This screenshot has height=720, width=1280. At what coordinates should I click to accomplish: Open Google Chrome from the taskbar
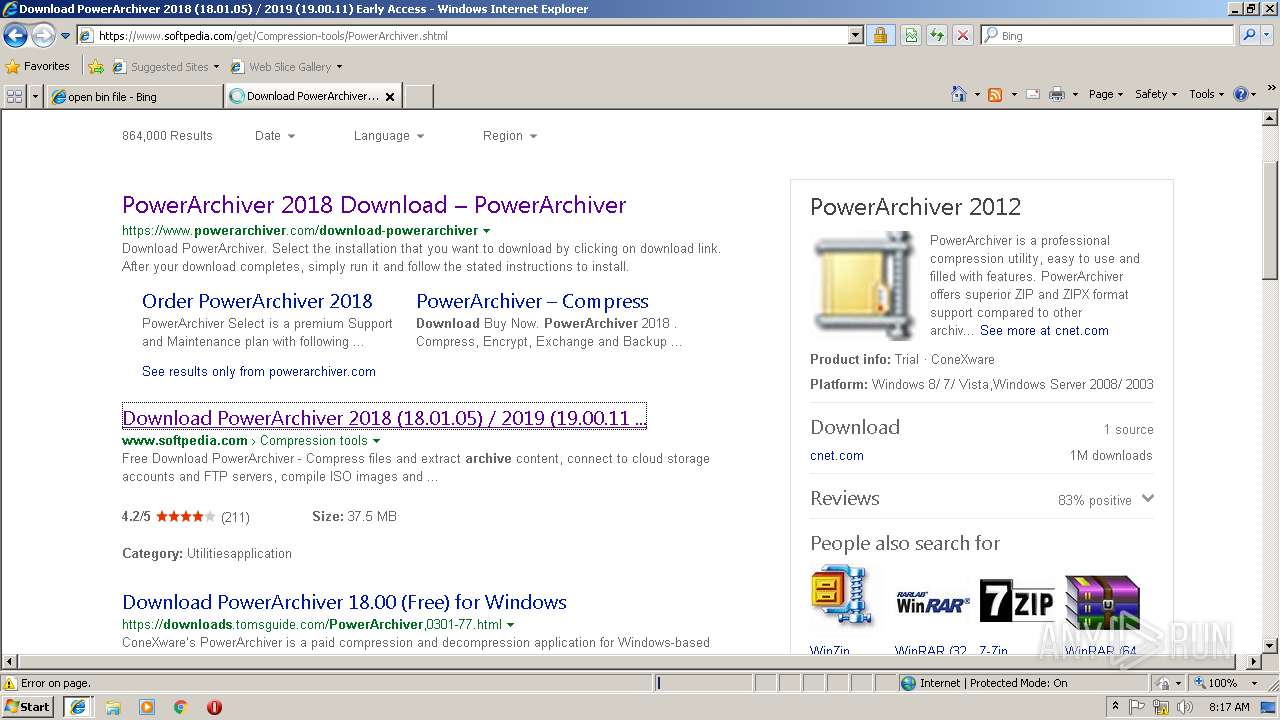[x=181, y=707]
